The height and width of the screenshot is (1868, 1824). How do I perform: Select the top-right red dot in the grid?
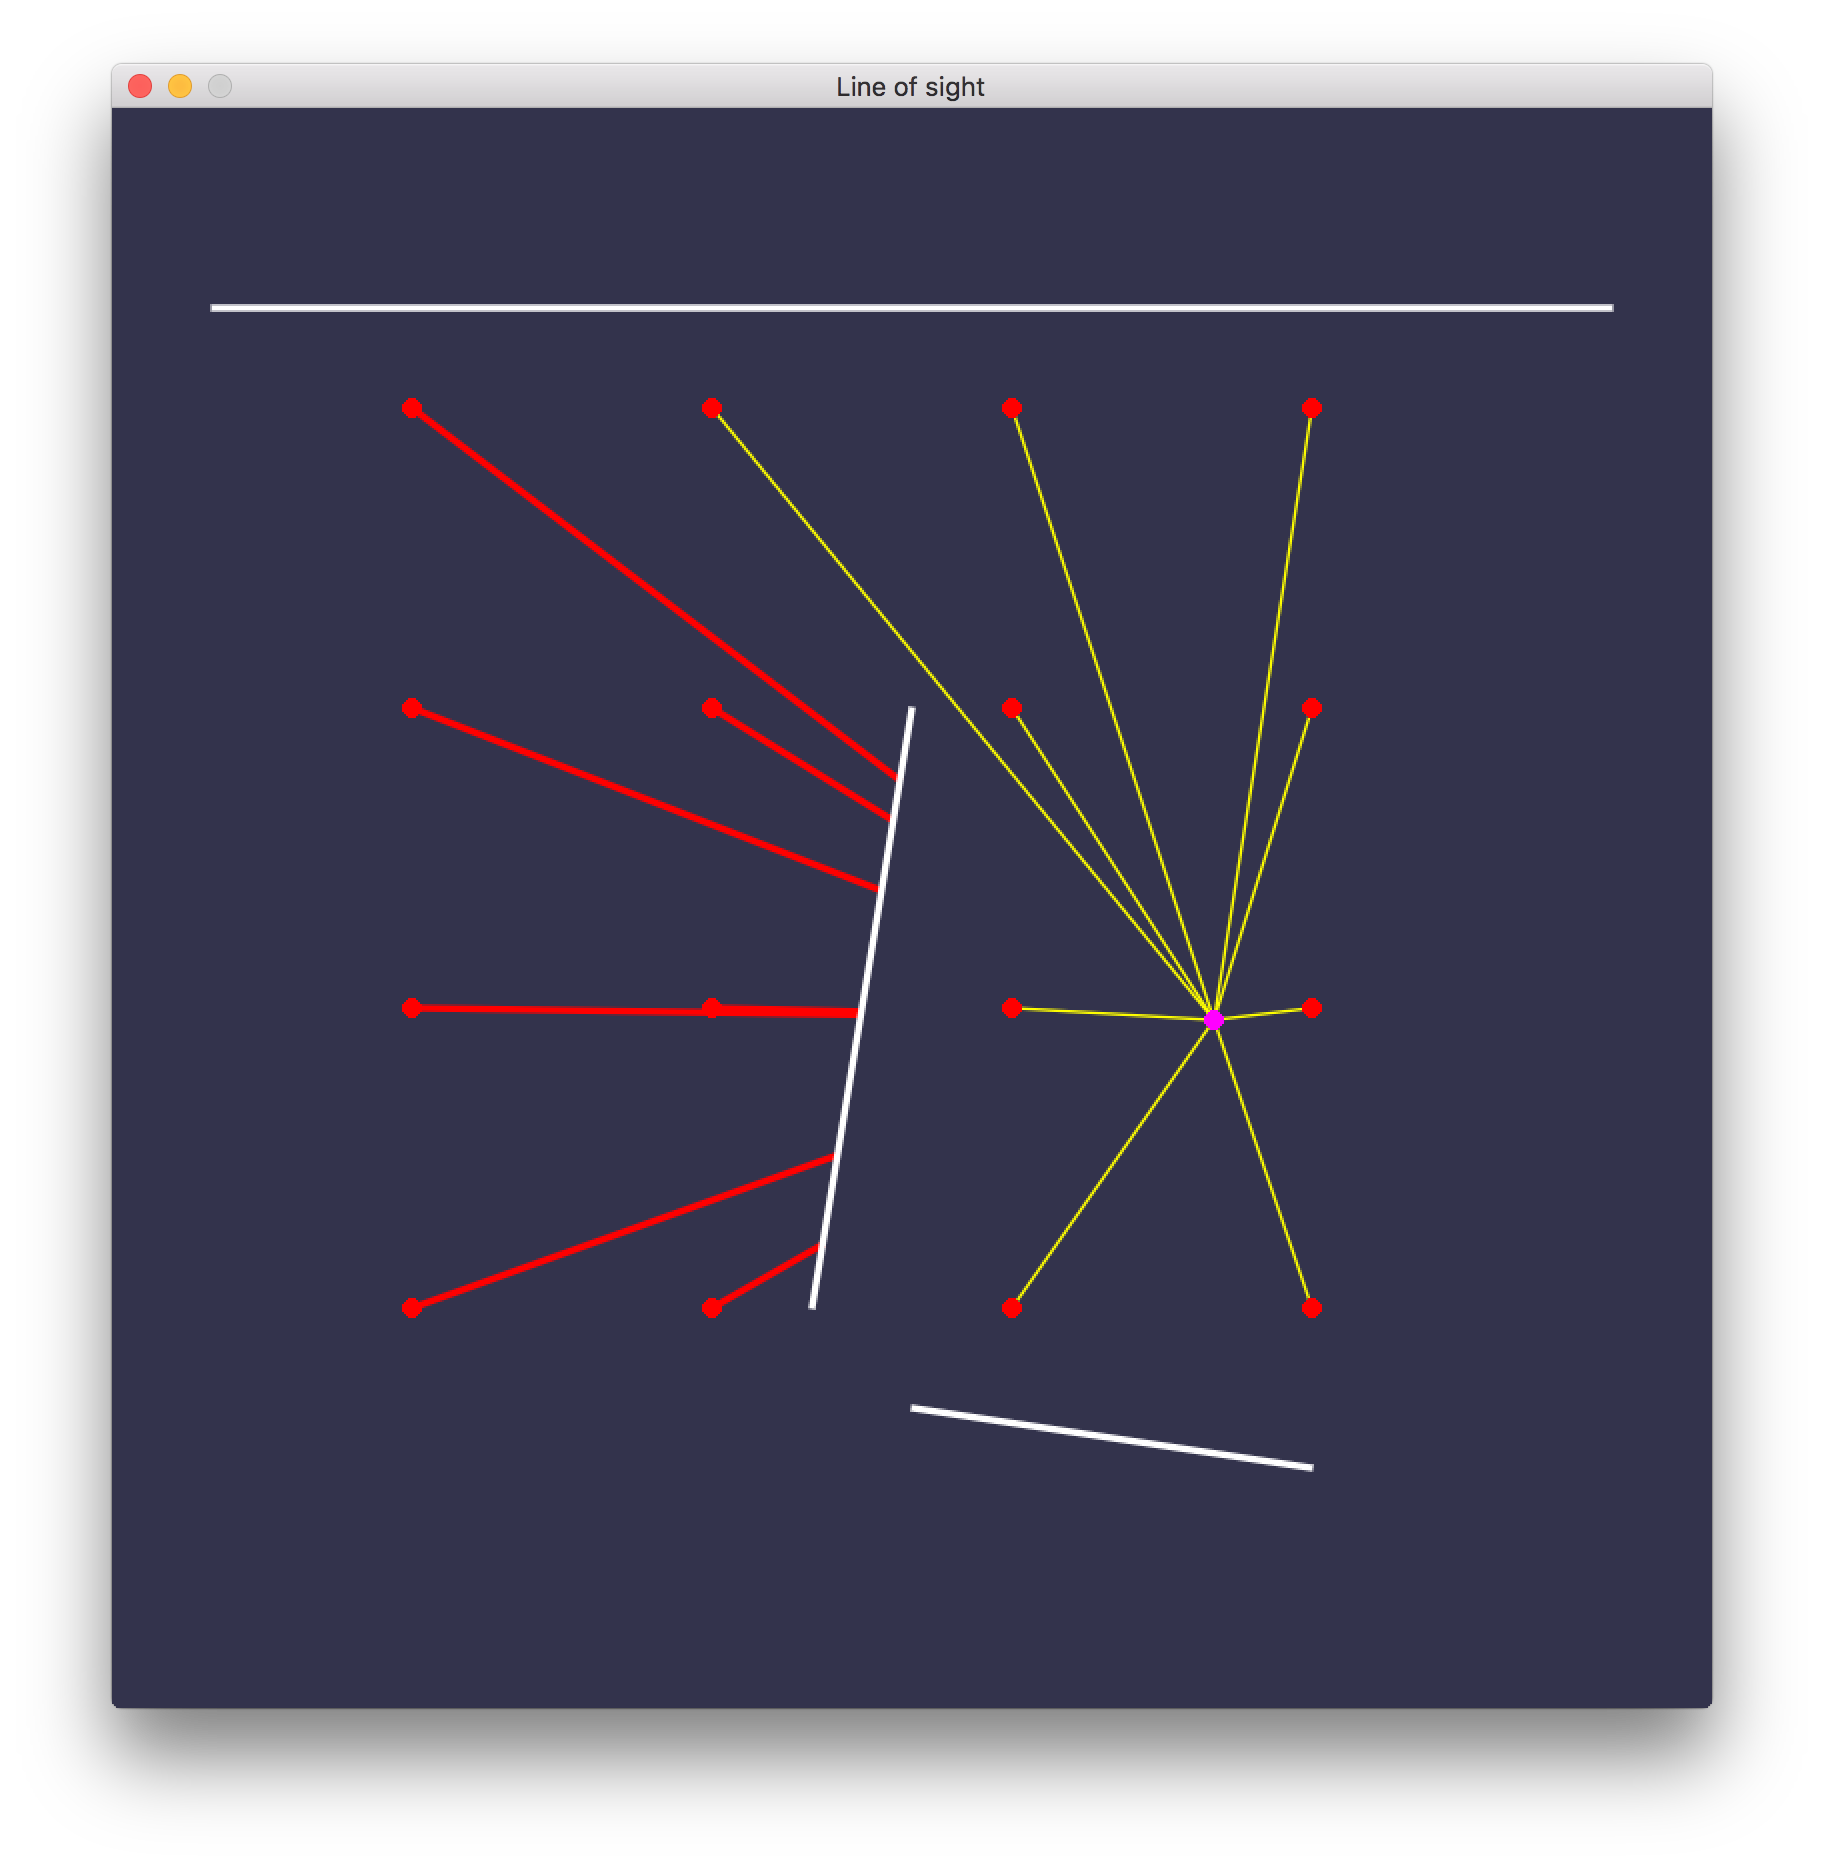coord(1312,408)
